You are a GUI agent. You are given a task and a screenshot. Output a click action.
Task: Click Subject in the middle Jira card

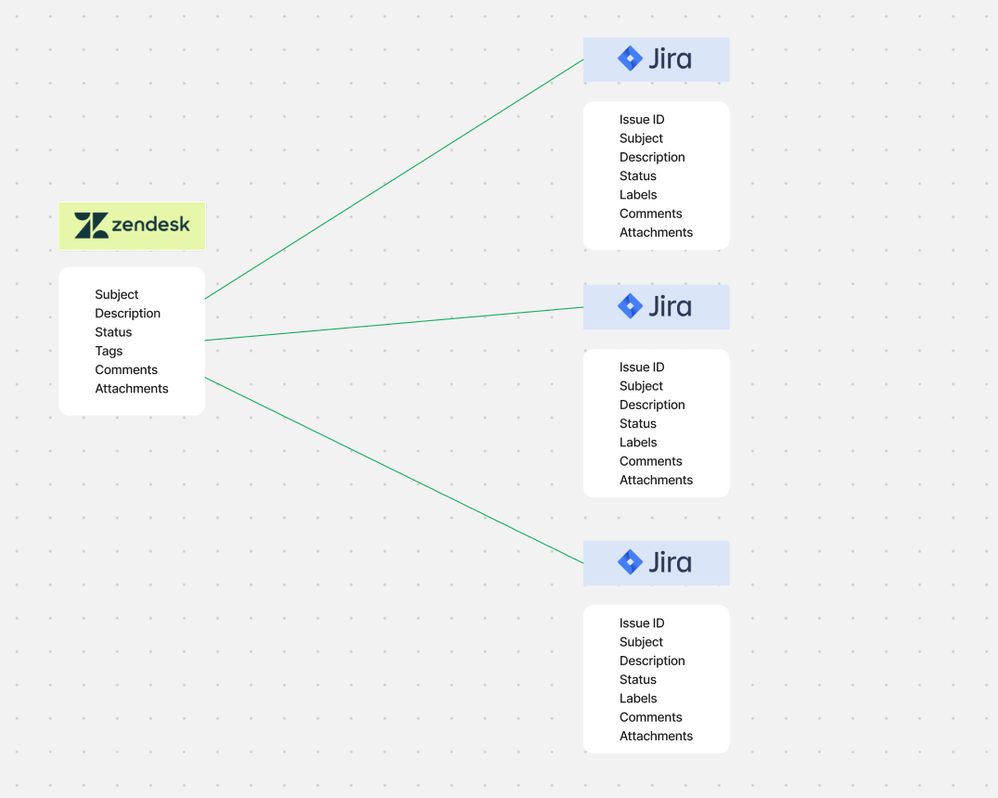(x=641, y=386)
